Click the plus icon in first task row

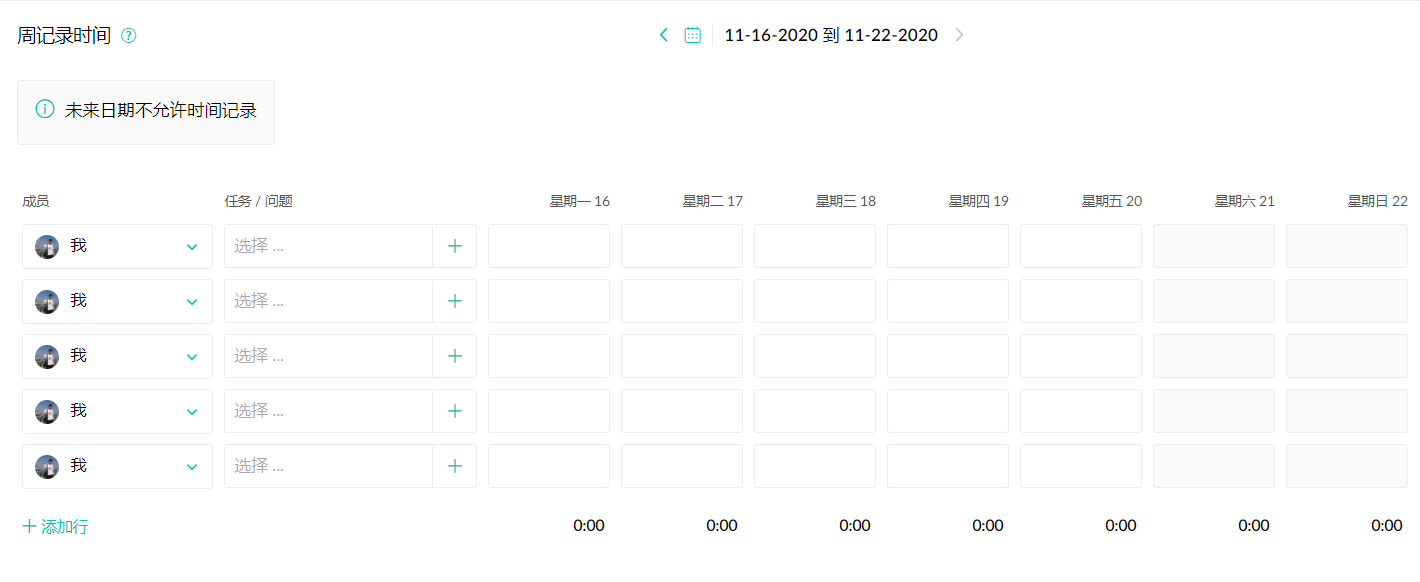click(x=455, y=246)
